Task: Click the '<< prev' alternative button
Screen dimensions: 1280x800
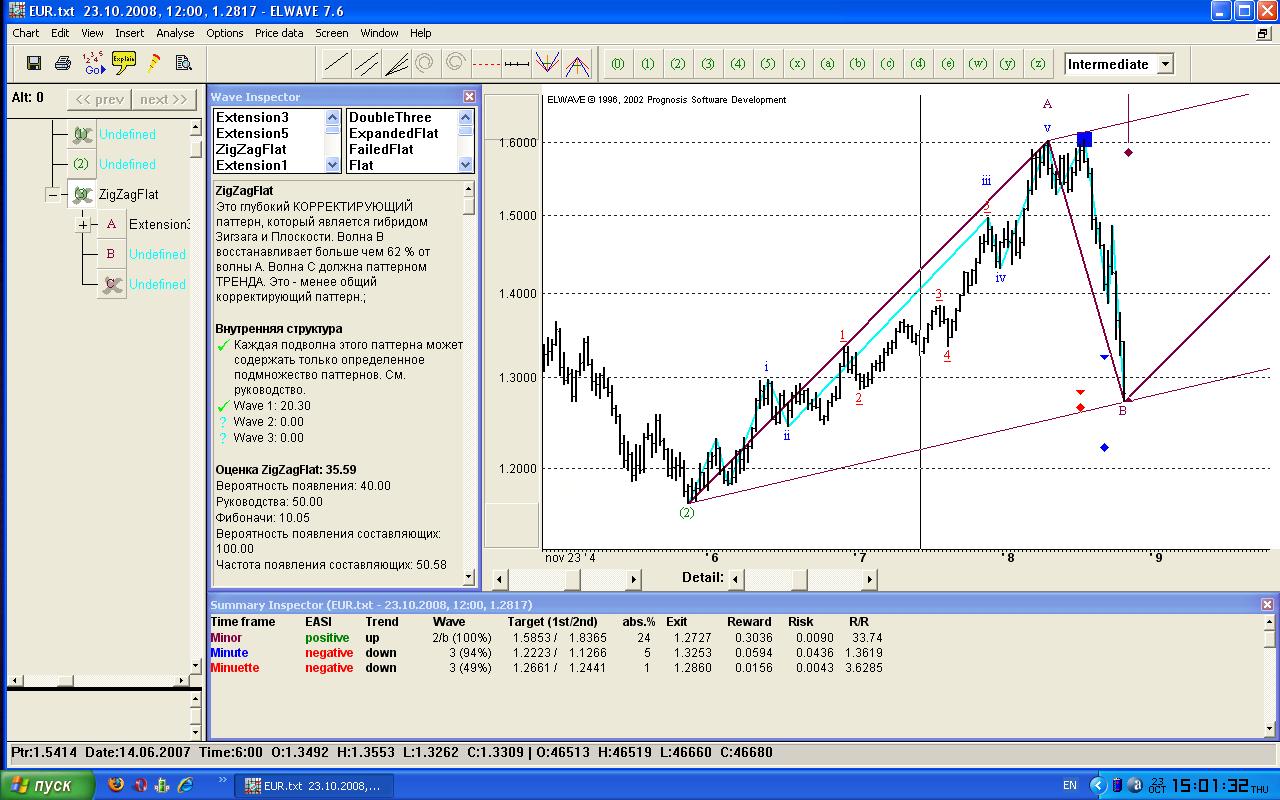Action: click(x=99, y=99)
